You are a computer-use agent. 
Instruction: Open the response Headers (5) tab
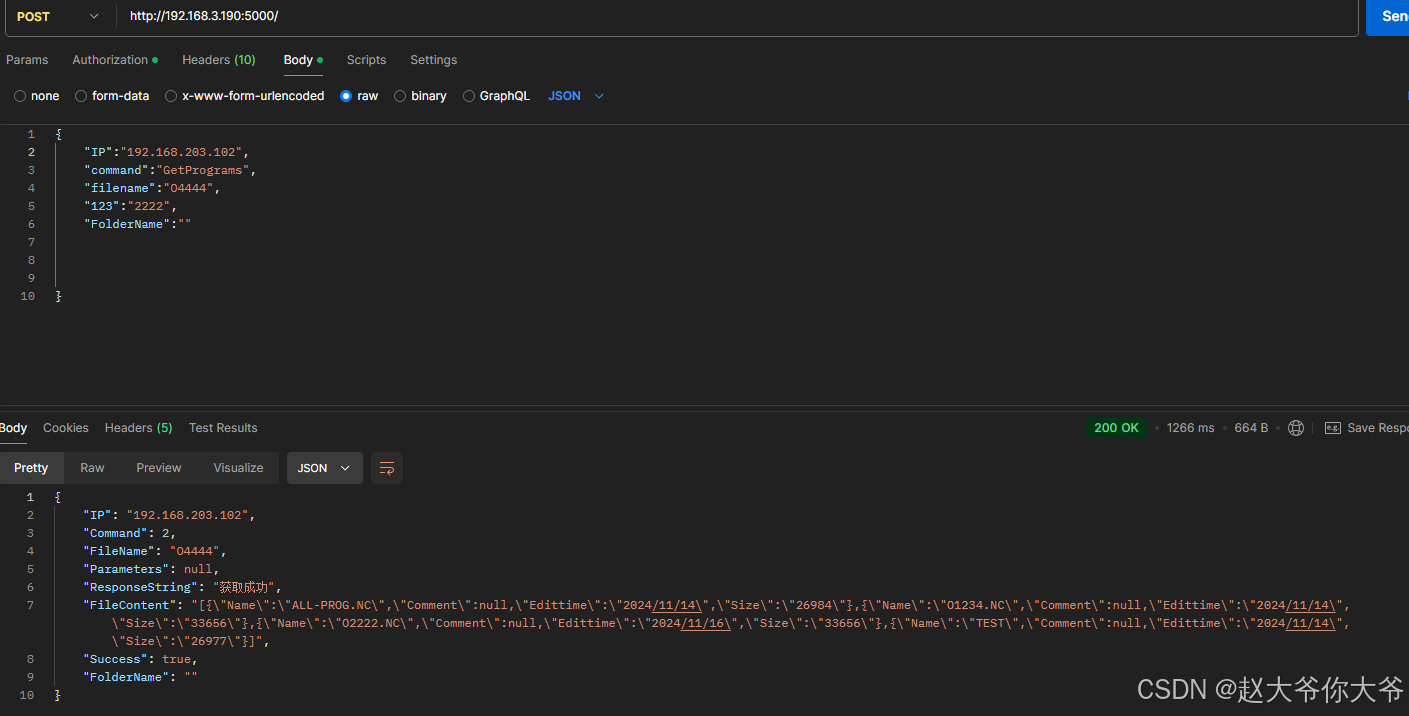(x=138, y=428)
